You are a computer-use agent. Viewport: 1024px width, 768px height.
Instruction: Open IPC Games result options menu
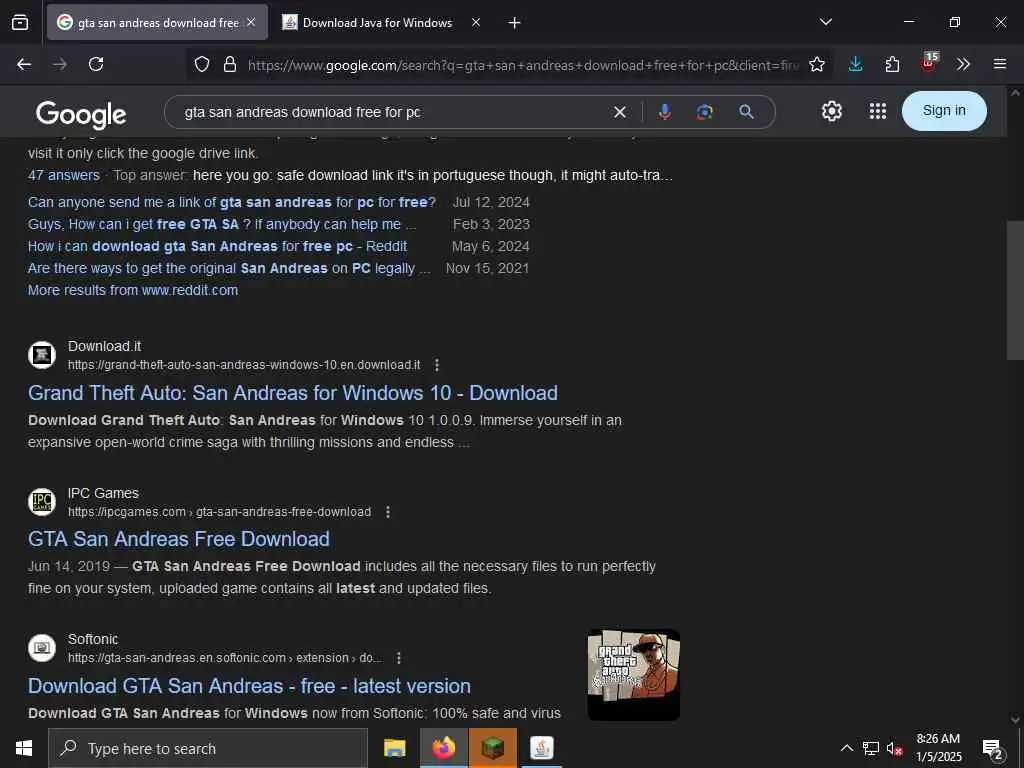point(388,512)
